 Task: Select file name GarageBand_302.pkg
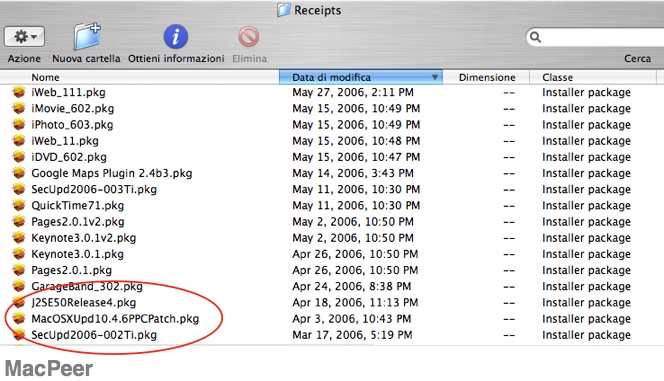click(x=87, y=286)
